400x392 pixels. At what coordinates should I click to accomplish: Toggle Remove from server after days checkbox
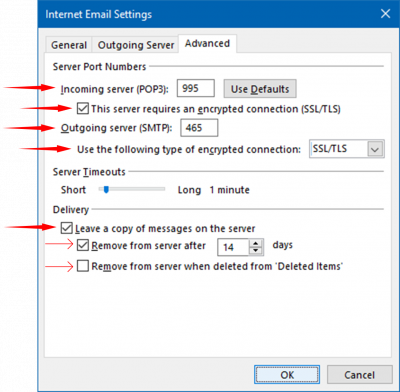coord(83,245)
